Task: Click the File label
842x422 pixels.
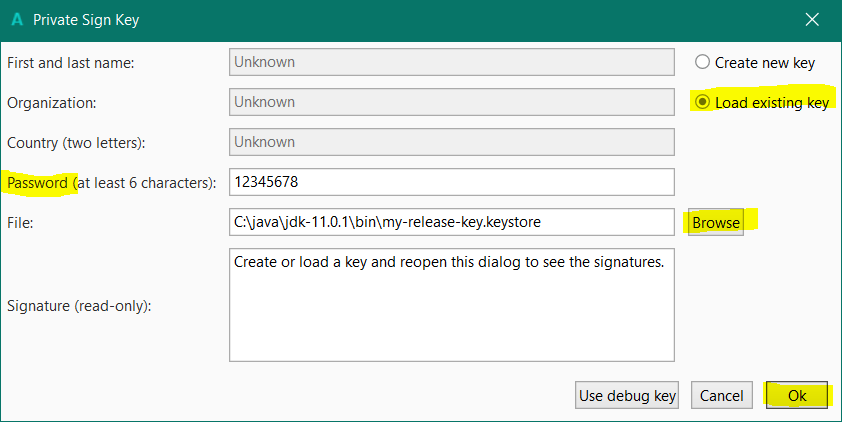Action: (x=20, y=223)
